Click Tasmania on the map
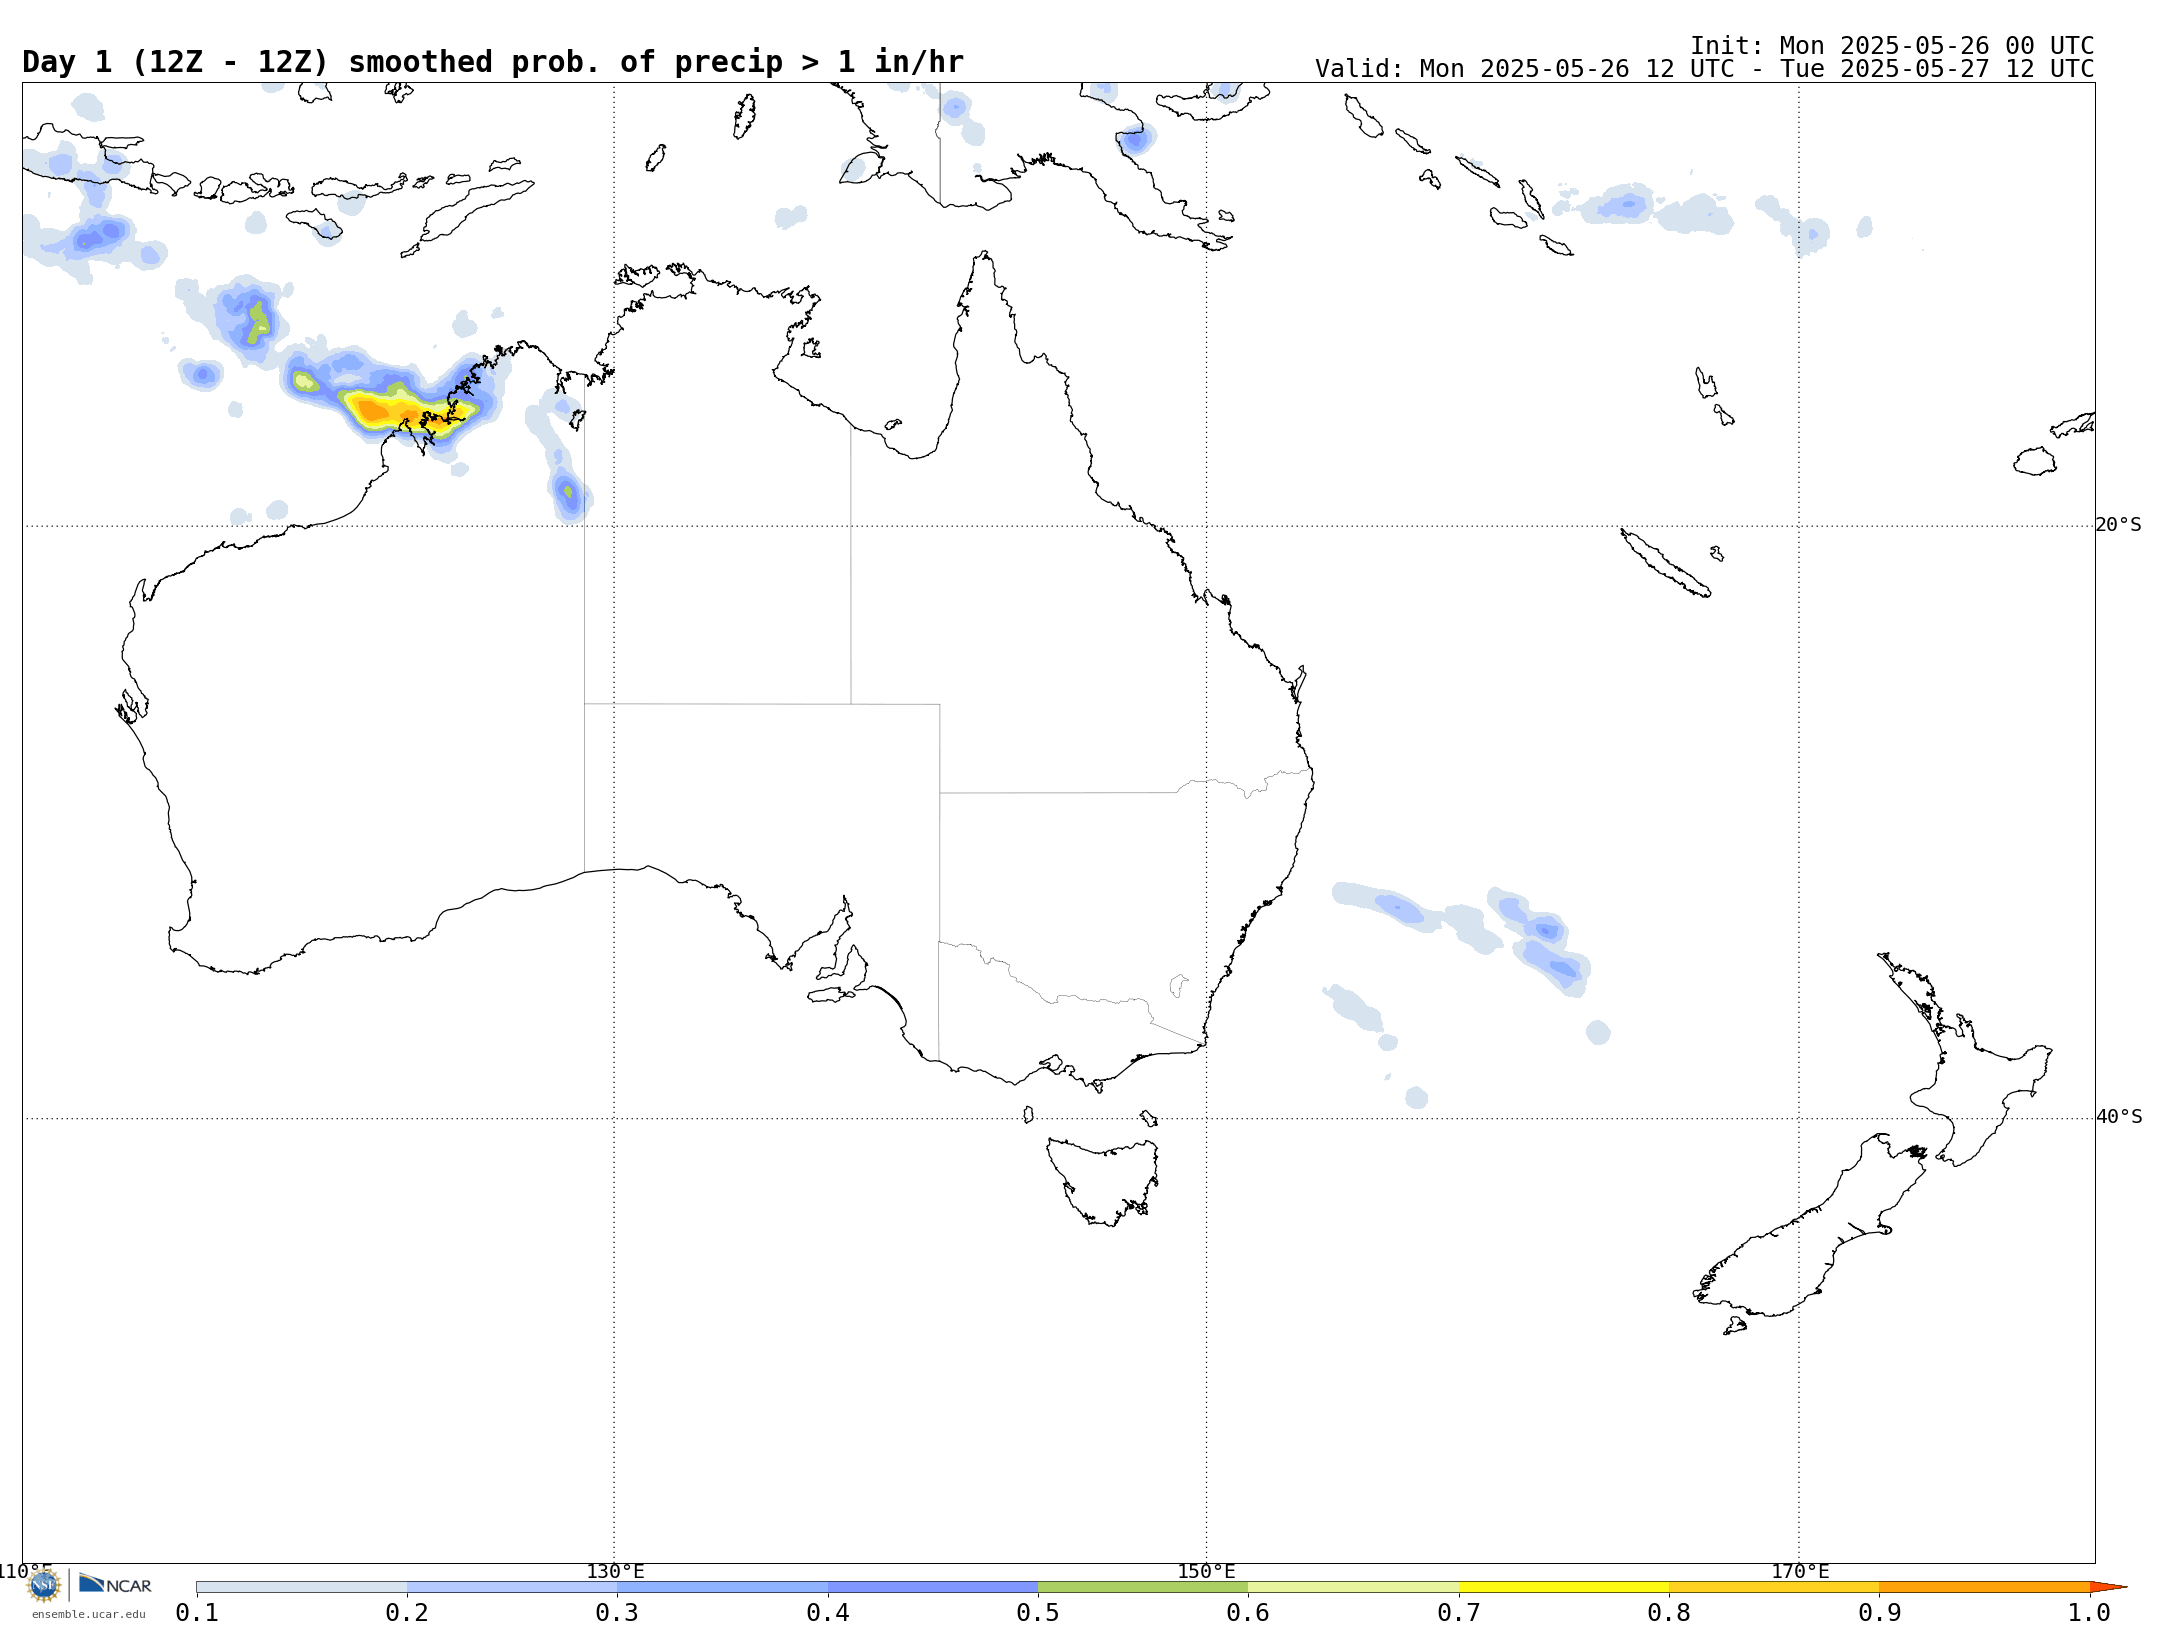This screenshot has height=1626, width=2160. pyautogui.click(x=1104, y=1180)
